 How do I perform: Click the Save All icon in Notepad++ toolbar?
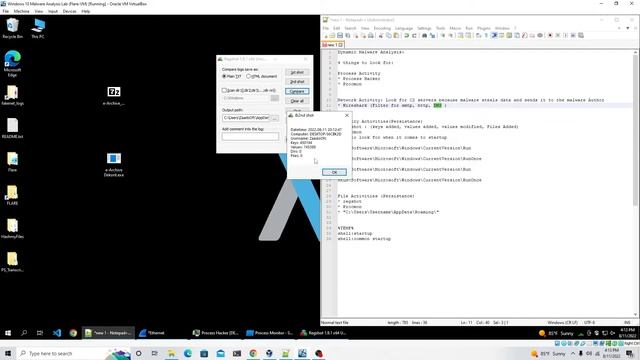(x=347, y=36)
